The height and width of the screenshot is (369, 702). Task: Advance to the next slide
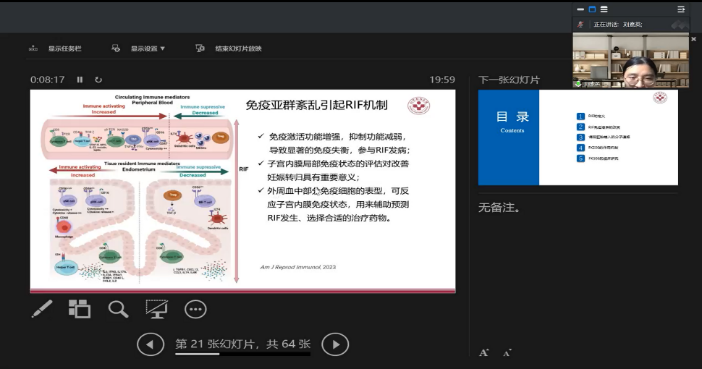coord(335,344)
